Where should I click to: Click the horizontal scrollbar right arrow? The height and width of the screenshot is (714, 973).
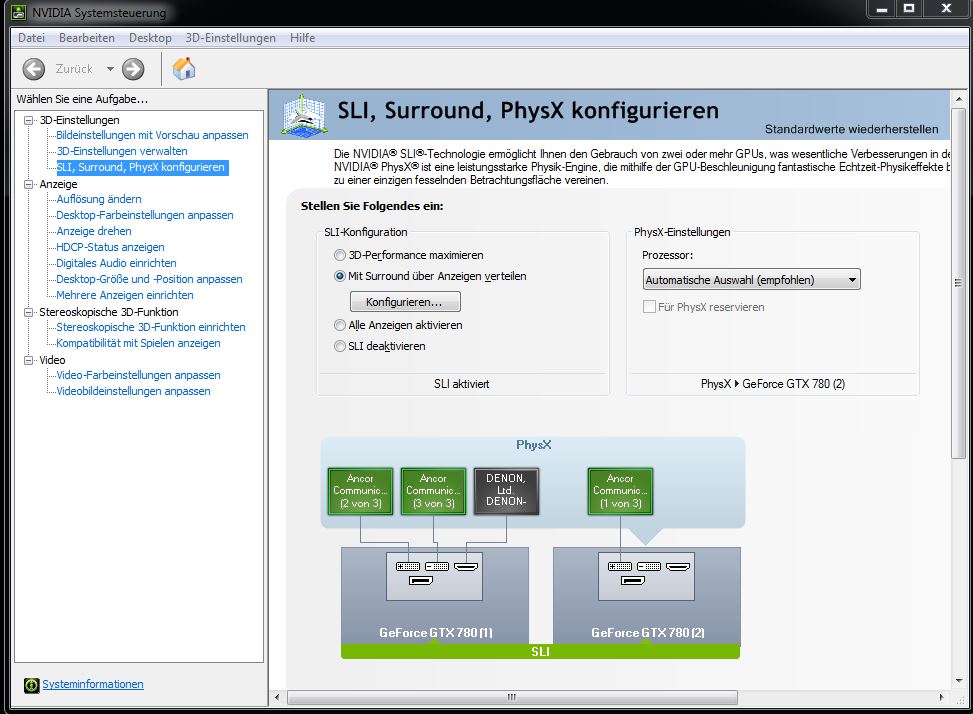click(941, 697)
